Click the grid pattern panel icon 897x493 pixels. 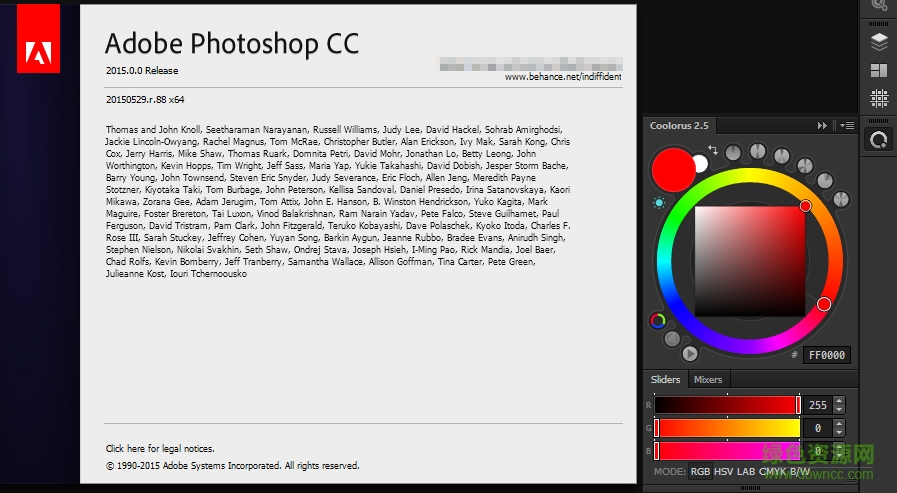click(879, 98)
